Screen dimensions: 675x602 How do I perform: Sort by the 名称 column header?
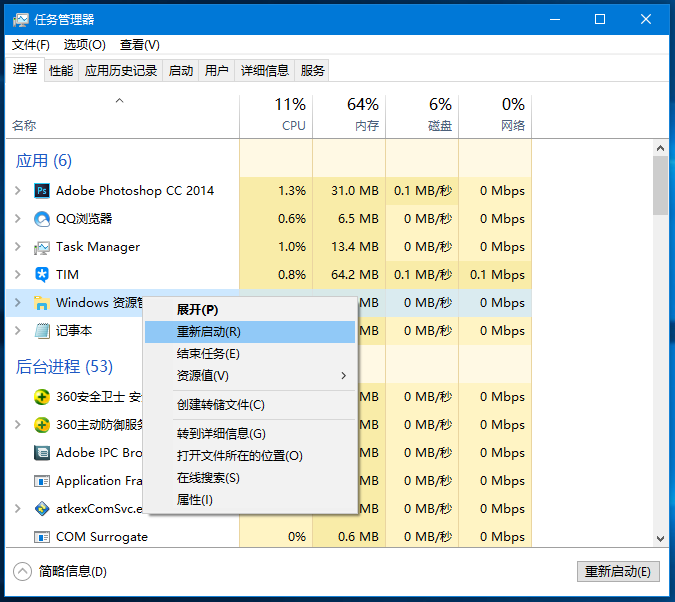(122, 116)
